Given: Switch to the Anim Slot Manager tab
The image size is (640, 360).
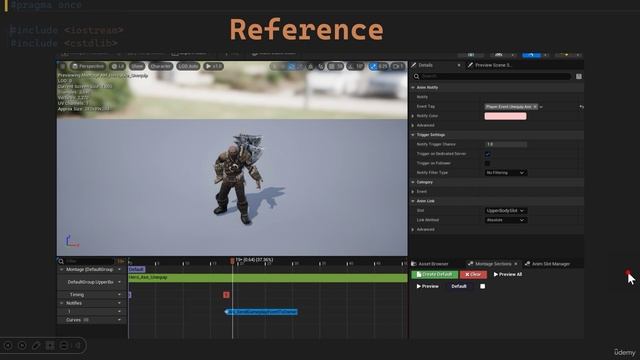Looking at the screenshot, I should point(548,264).
